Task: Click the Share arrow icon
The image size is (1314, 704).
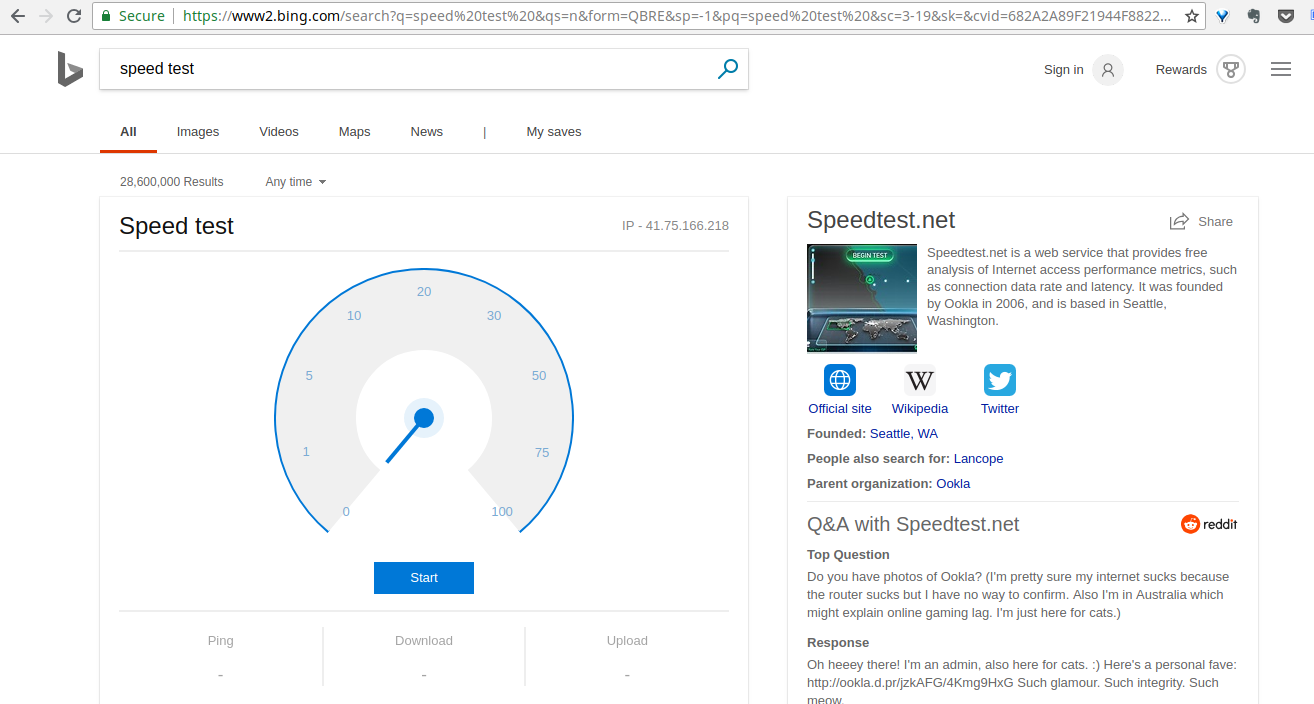Action: 1179,221
